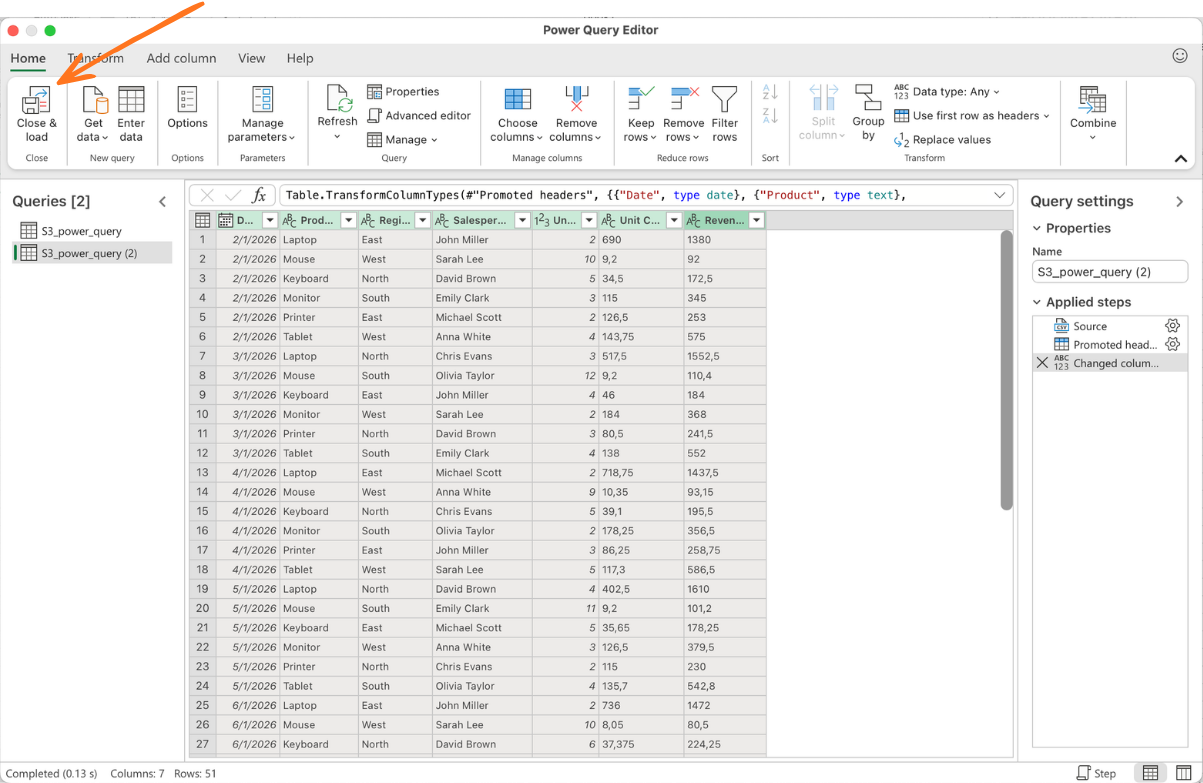Open the Units column filter dropdown
The image size is (1203, 783).
pyautogui.click(x=589, y=220)
